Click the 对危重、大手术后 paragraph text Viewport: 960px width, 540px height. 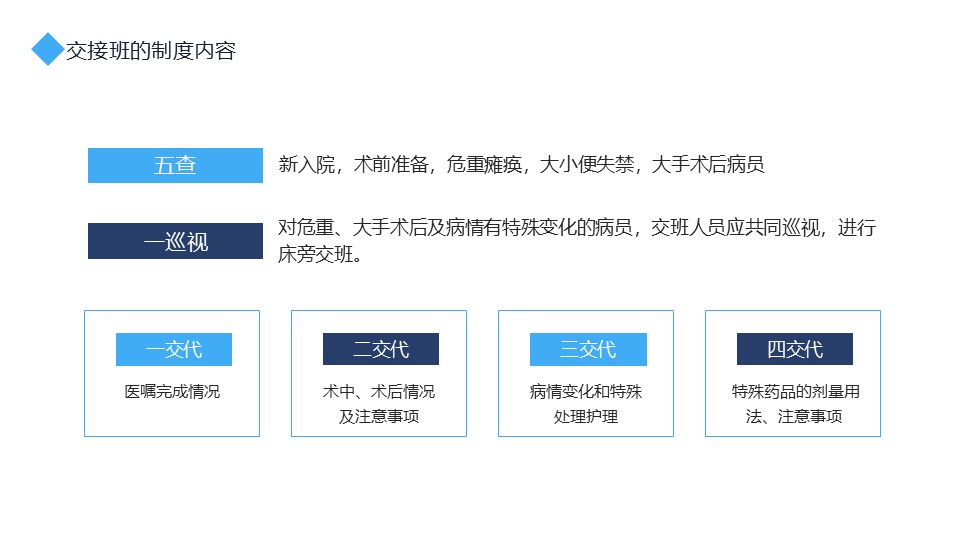[577, 228]
